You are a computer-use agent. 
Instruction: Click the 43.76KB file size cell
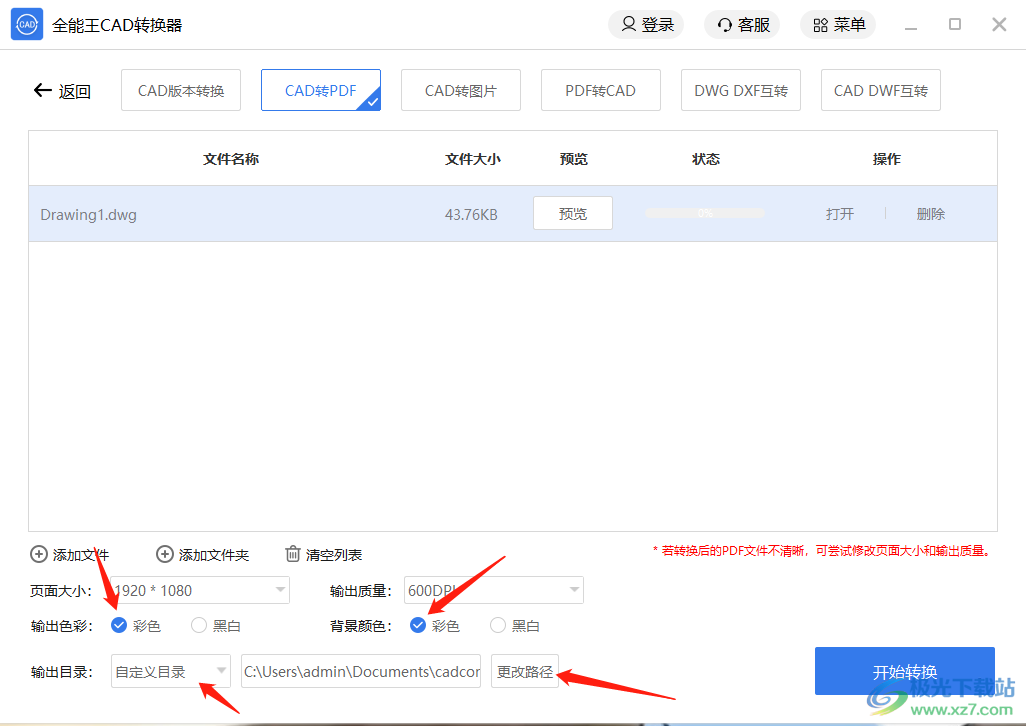(471, 215)
